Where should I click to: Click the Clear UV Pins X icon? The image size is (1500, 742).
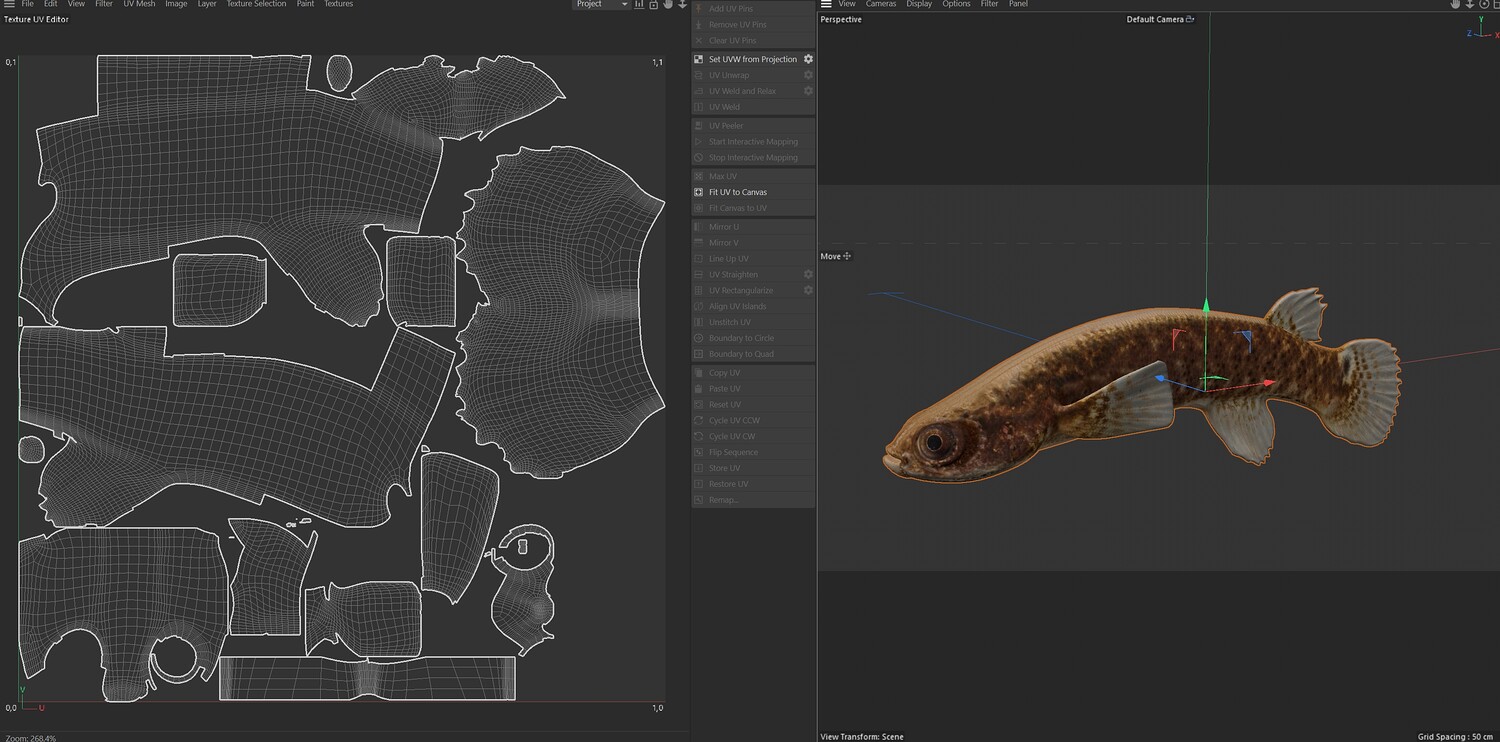pyautogui.click(x=698, y=41)
